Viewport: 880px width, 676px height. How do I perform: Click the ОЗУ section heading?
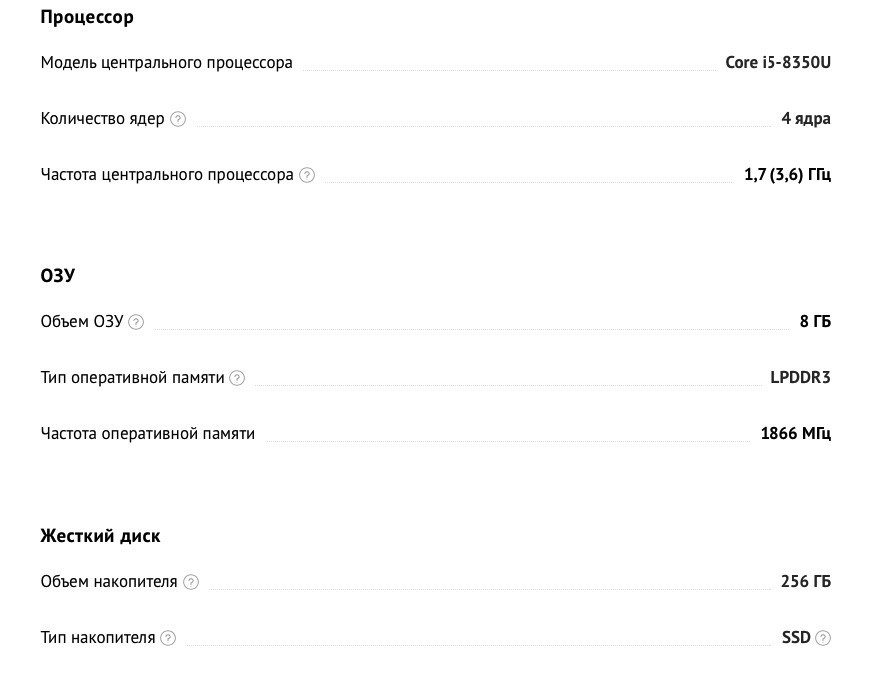(58, 275)
